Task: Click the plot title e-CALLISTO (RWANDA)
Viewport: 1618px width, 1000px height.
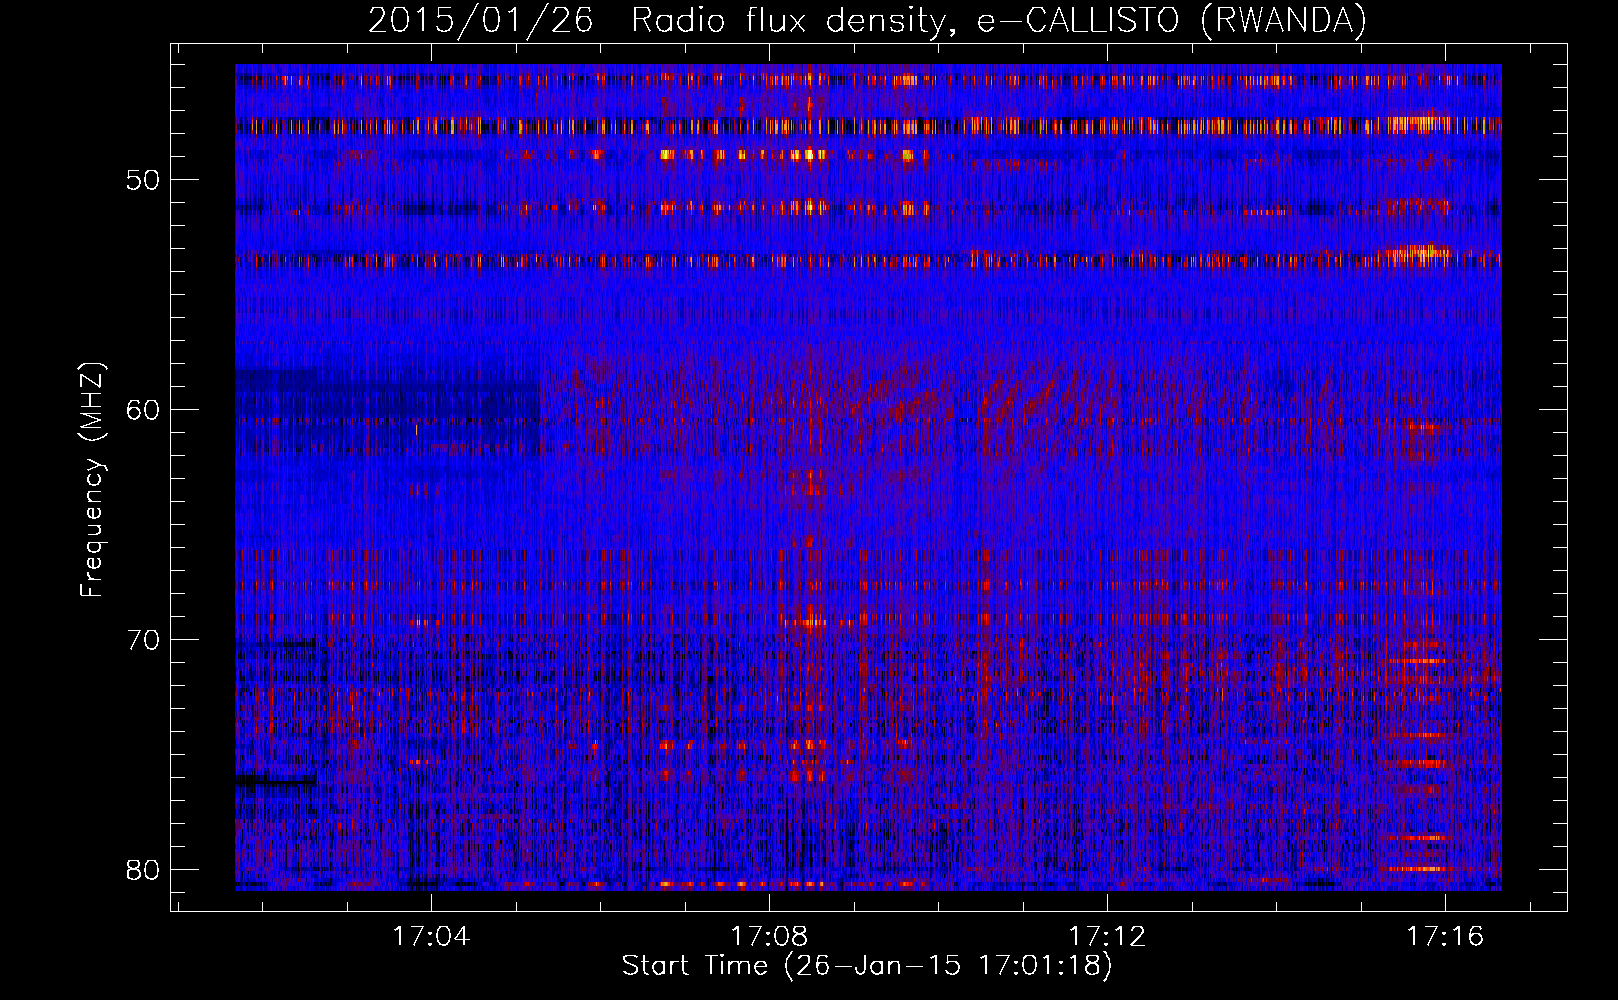Action: tap(1171, 21)
